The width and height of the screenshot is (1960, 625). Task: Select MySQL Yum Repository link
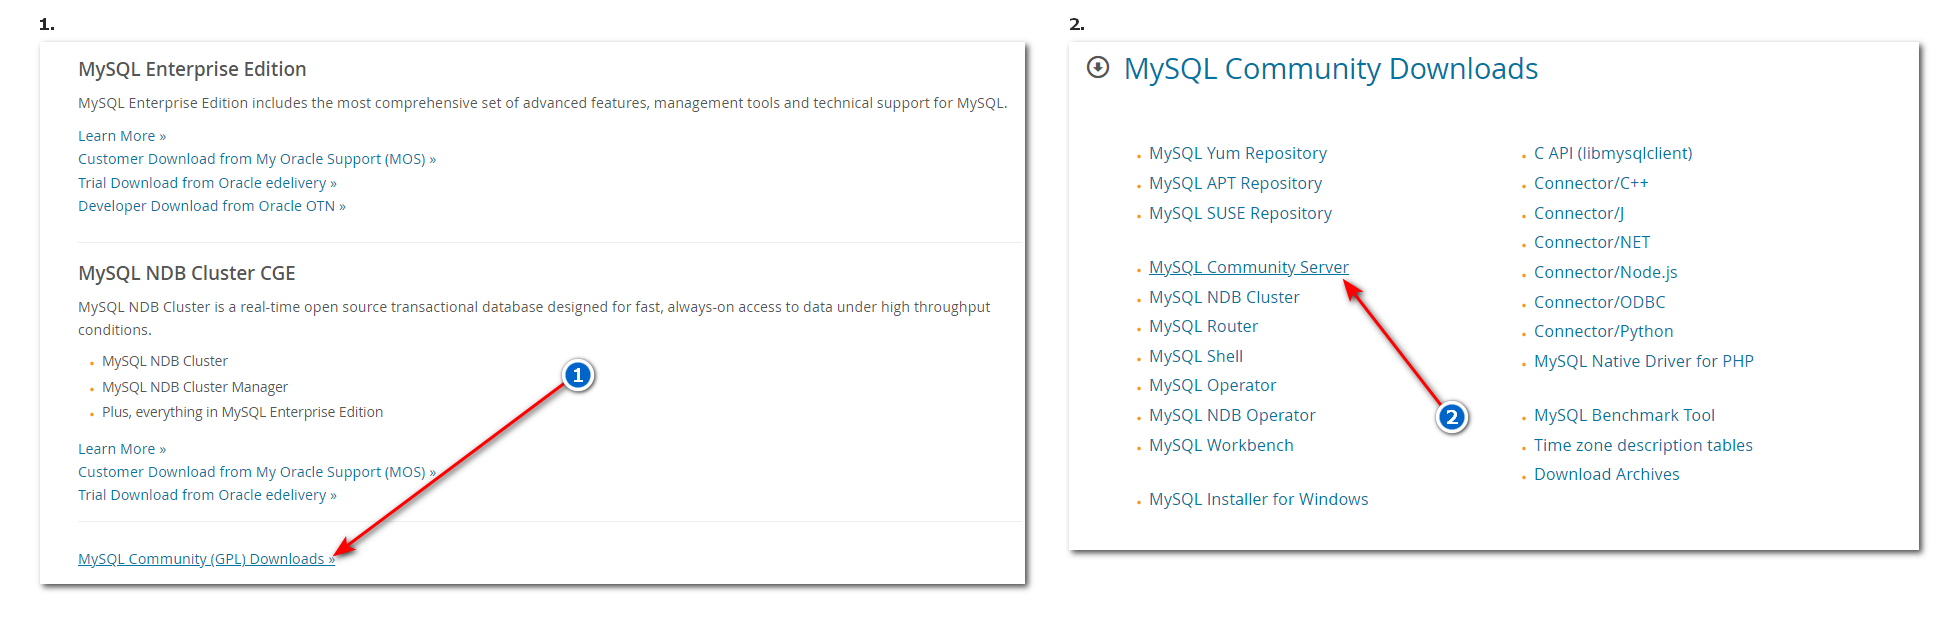tap(1237, 153)
